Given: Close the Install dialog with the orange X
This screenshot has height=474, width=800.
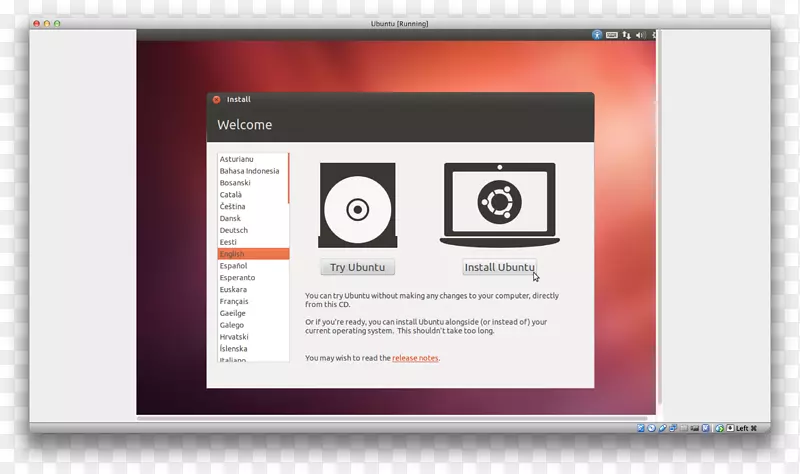Looking at the screenshot, I should click(216, 99).
